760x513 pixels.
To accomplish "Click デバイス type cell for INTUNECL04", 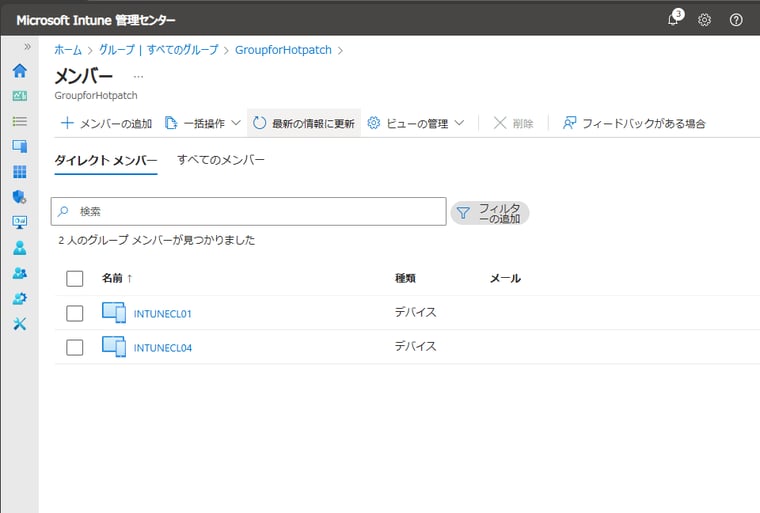I will (x=415, y=346).
